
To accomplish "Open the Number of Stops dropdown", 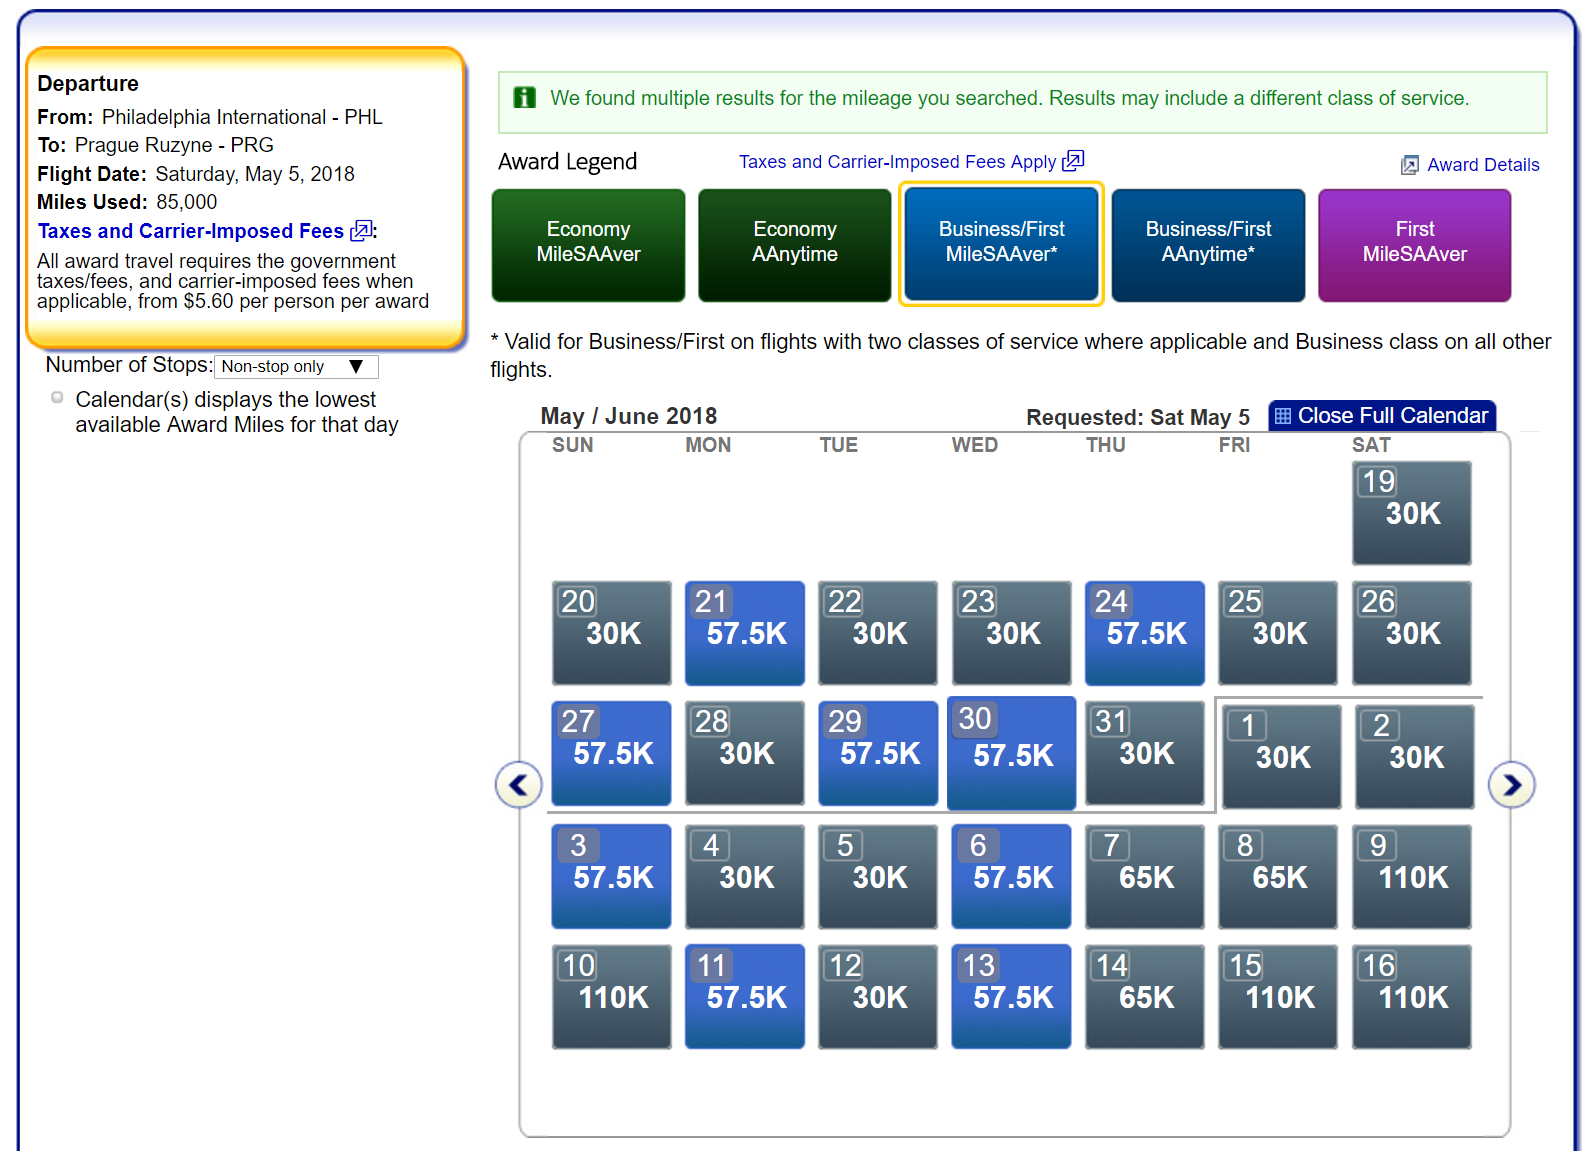I will pos(296,366).
